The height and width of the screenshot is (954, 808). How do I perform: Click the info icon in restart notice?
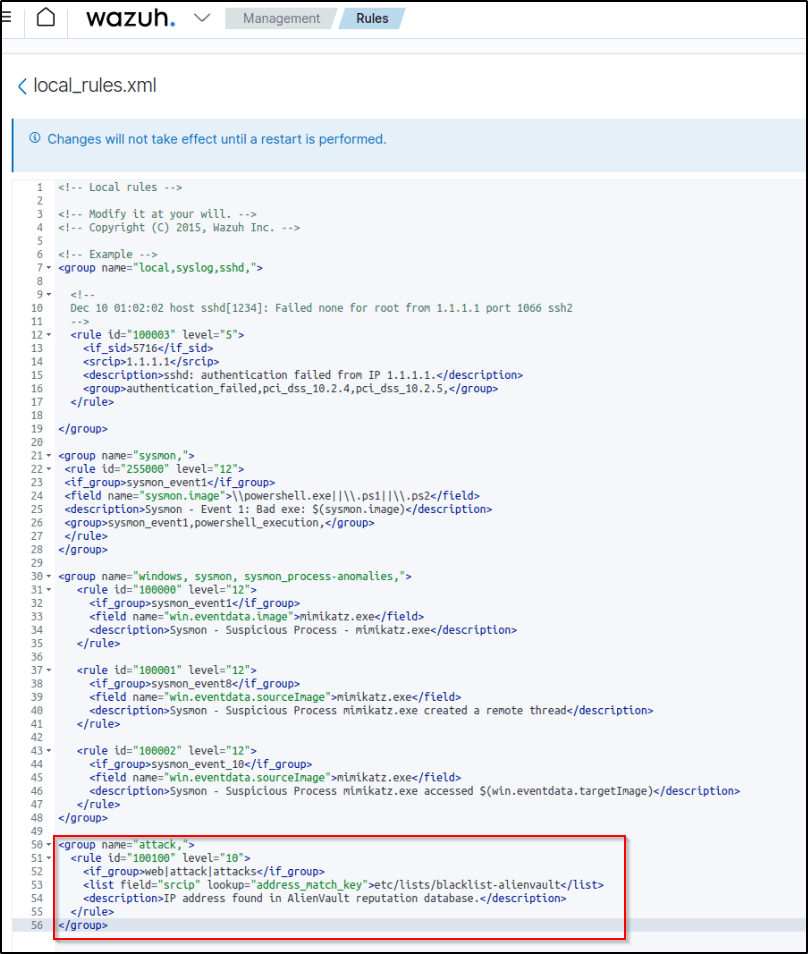(35, 139)
